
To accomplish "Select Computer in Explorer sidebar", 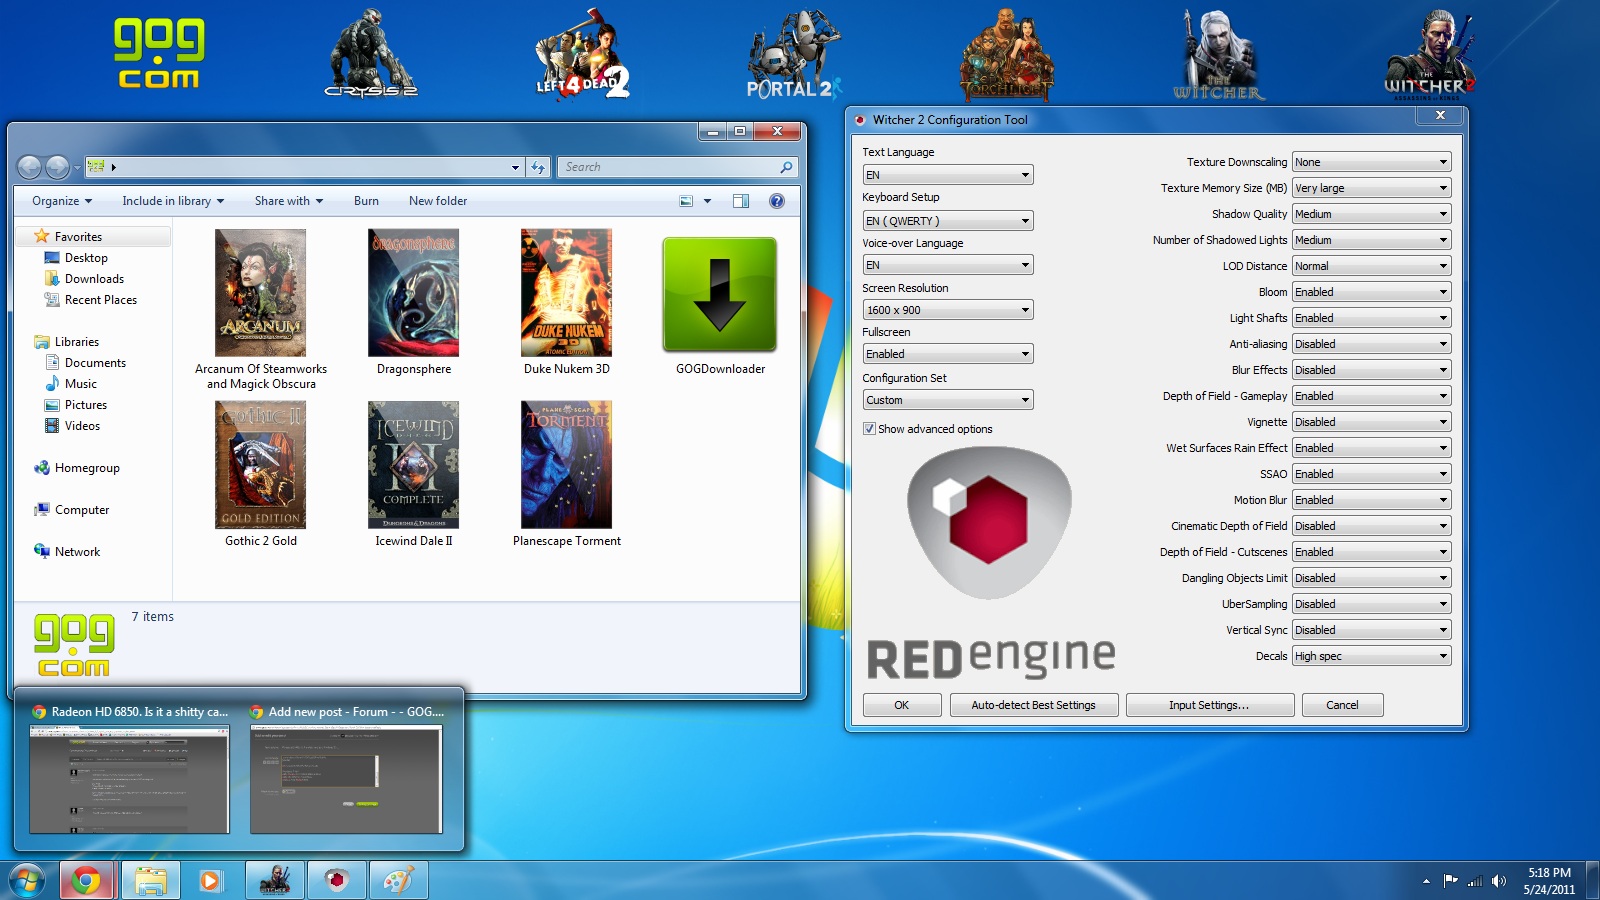I will (x=82, y=510).
